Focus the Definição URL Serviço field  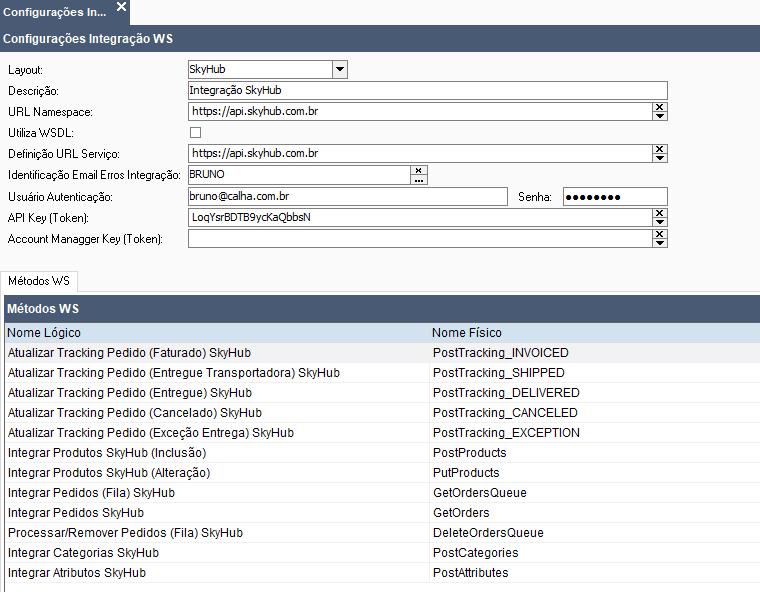(420, 154)
